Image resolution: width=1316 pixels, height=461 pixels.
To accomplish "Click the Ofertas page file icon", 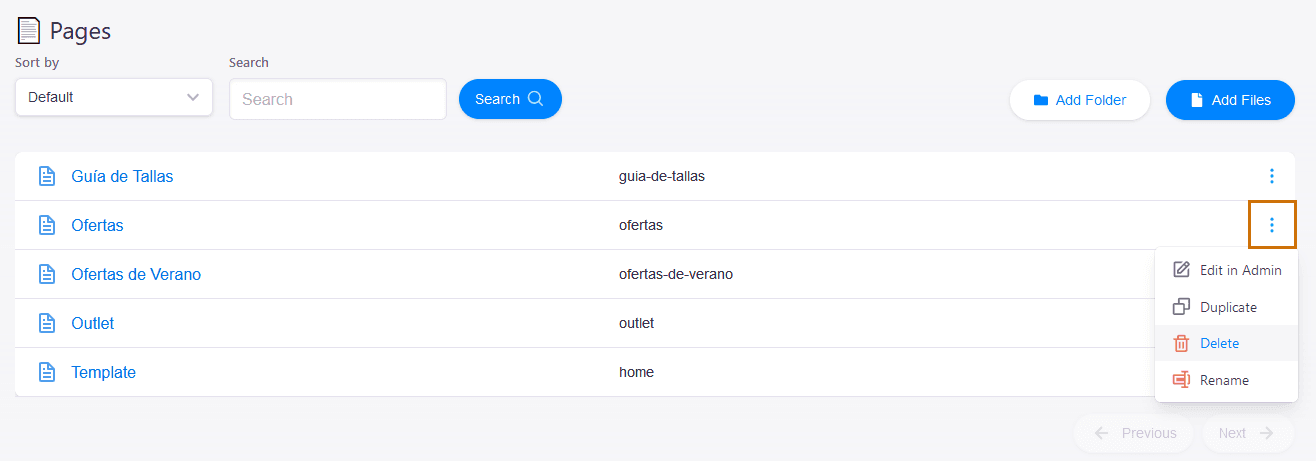I will (x=46, y=225).
